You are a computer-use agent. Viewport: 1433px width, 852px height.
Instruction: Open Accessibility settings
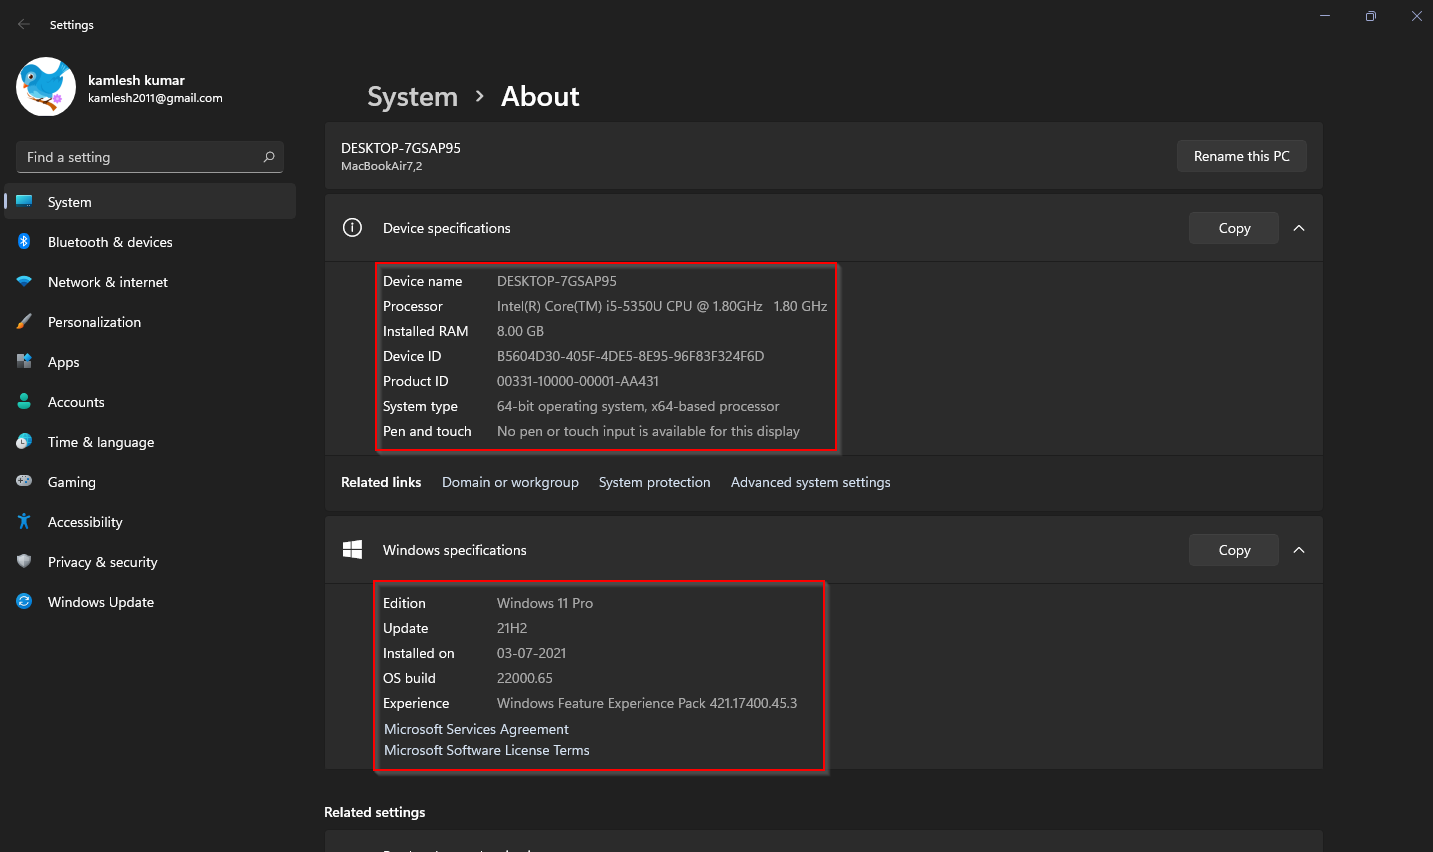pyautogui.click(x=150, y=522)
